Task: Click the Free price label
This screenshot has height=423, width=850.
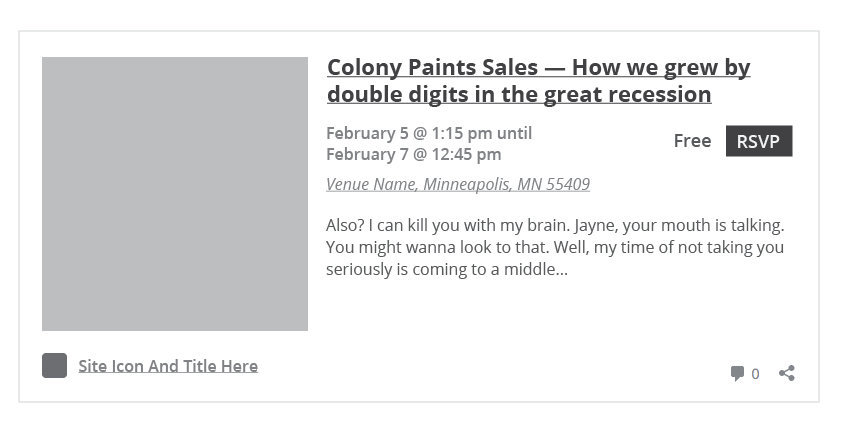Action: (692, 141)
